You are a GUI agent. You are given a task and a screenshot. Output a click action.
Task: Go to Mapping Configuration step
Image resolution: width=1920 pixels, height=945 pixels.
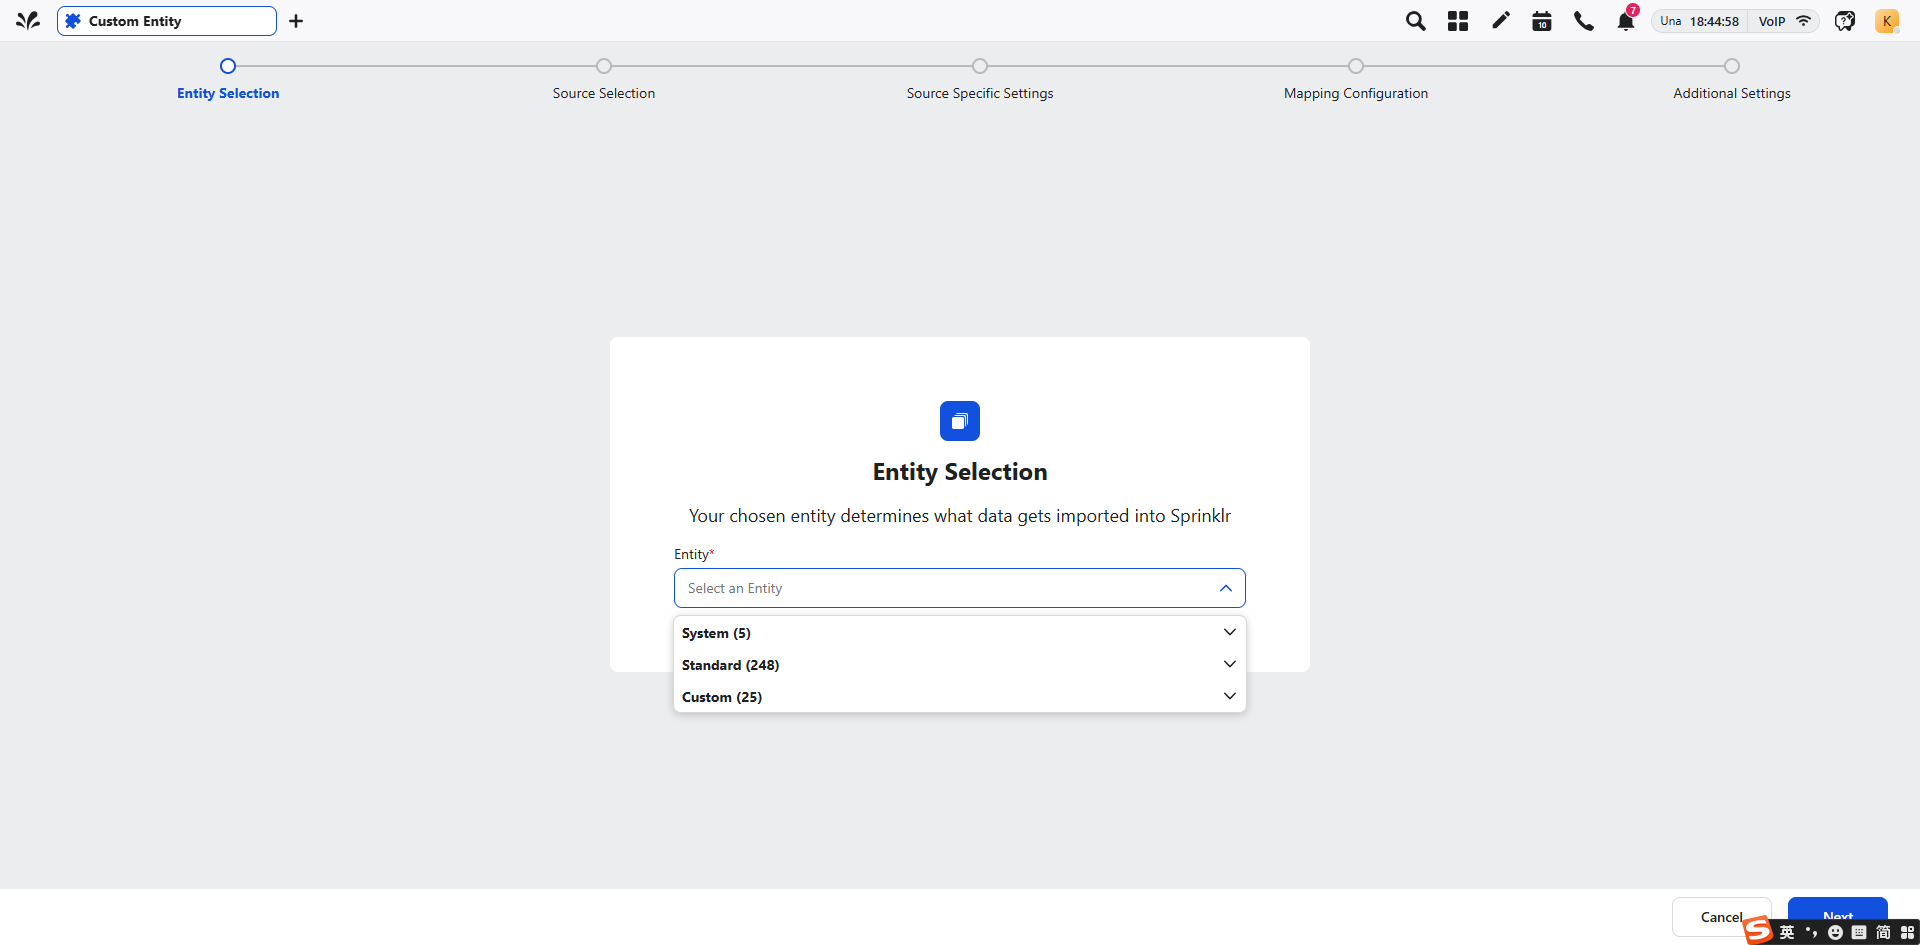1356,93
